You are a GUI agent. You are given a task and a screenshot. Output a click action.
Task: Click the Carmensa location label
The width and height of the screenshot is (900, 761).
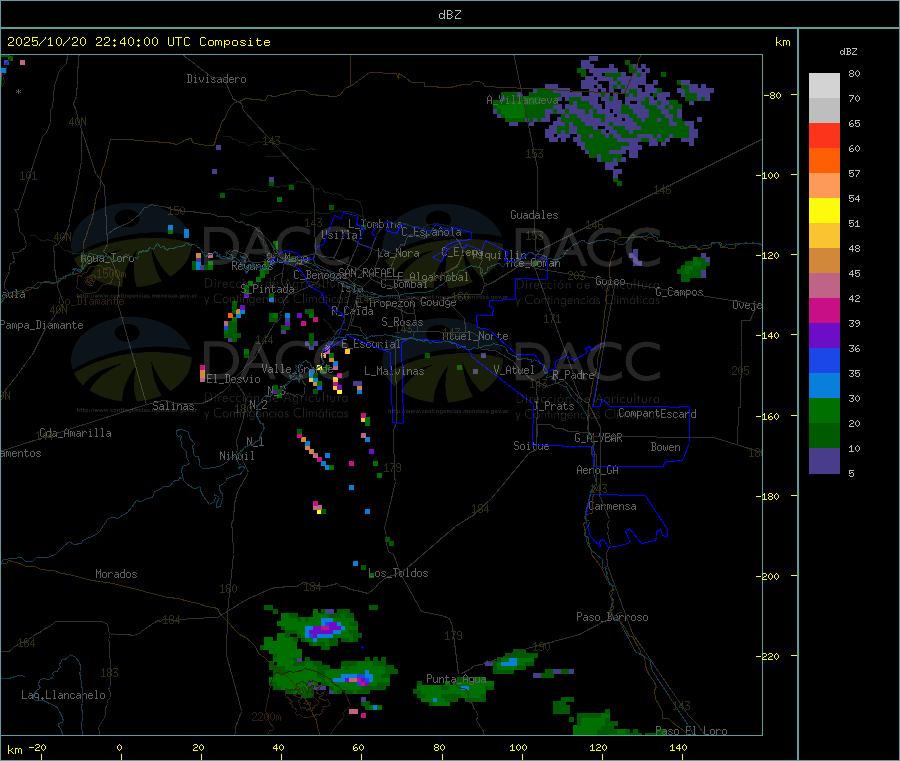click(x=612, y=506)
